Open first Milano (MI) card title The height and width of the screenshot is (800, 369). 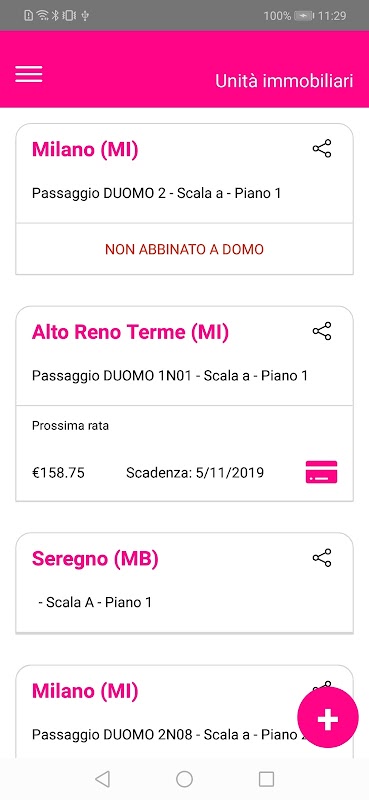85,149
